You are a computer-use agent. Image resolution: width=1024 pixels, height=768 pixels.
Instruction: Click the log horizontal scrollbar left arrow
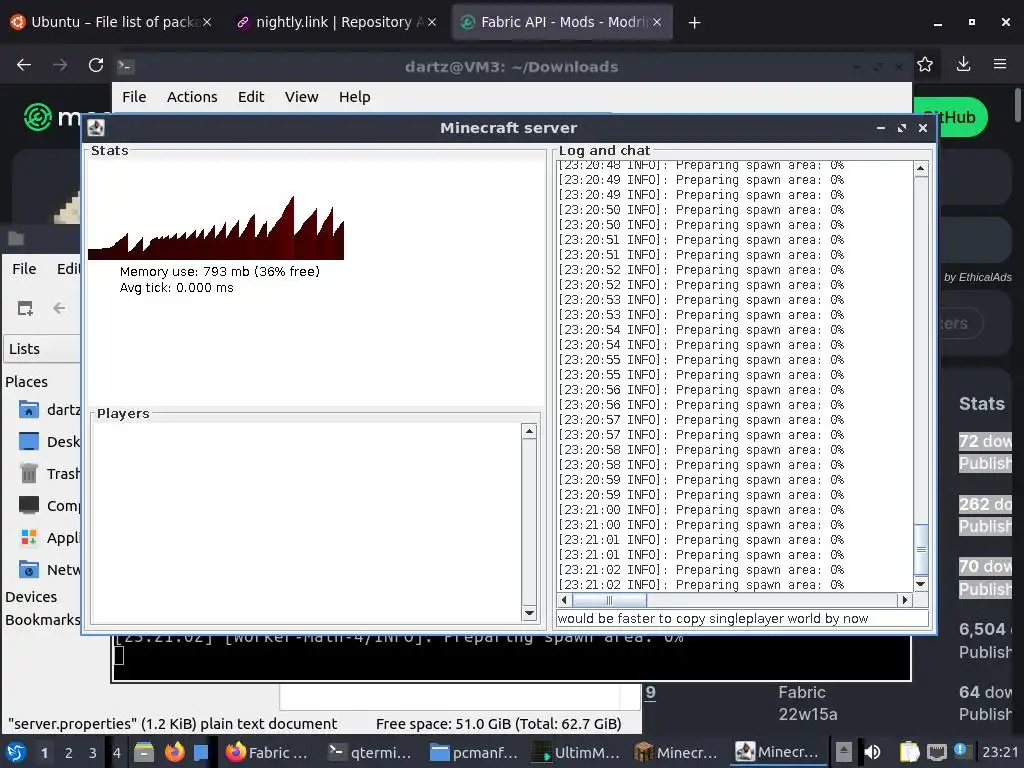564,600
